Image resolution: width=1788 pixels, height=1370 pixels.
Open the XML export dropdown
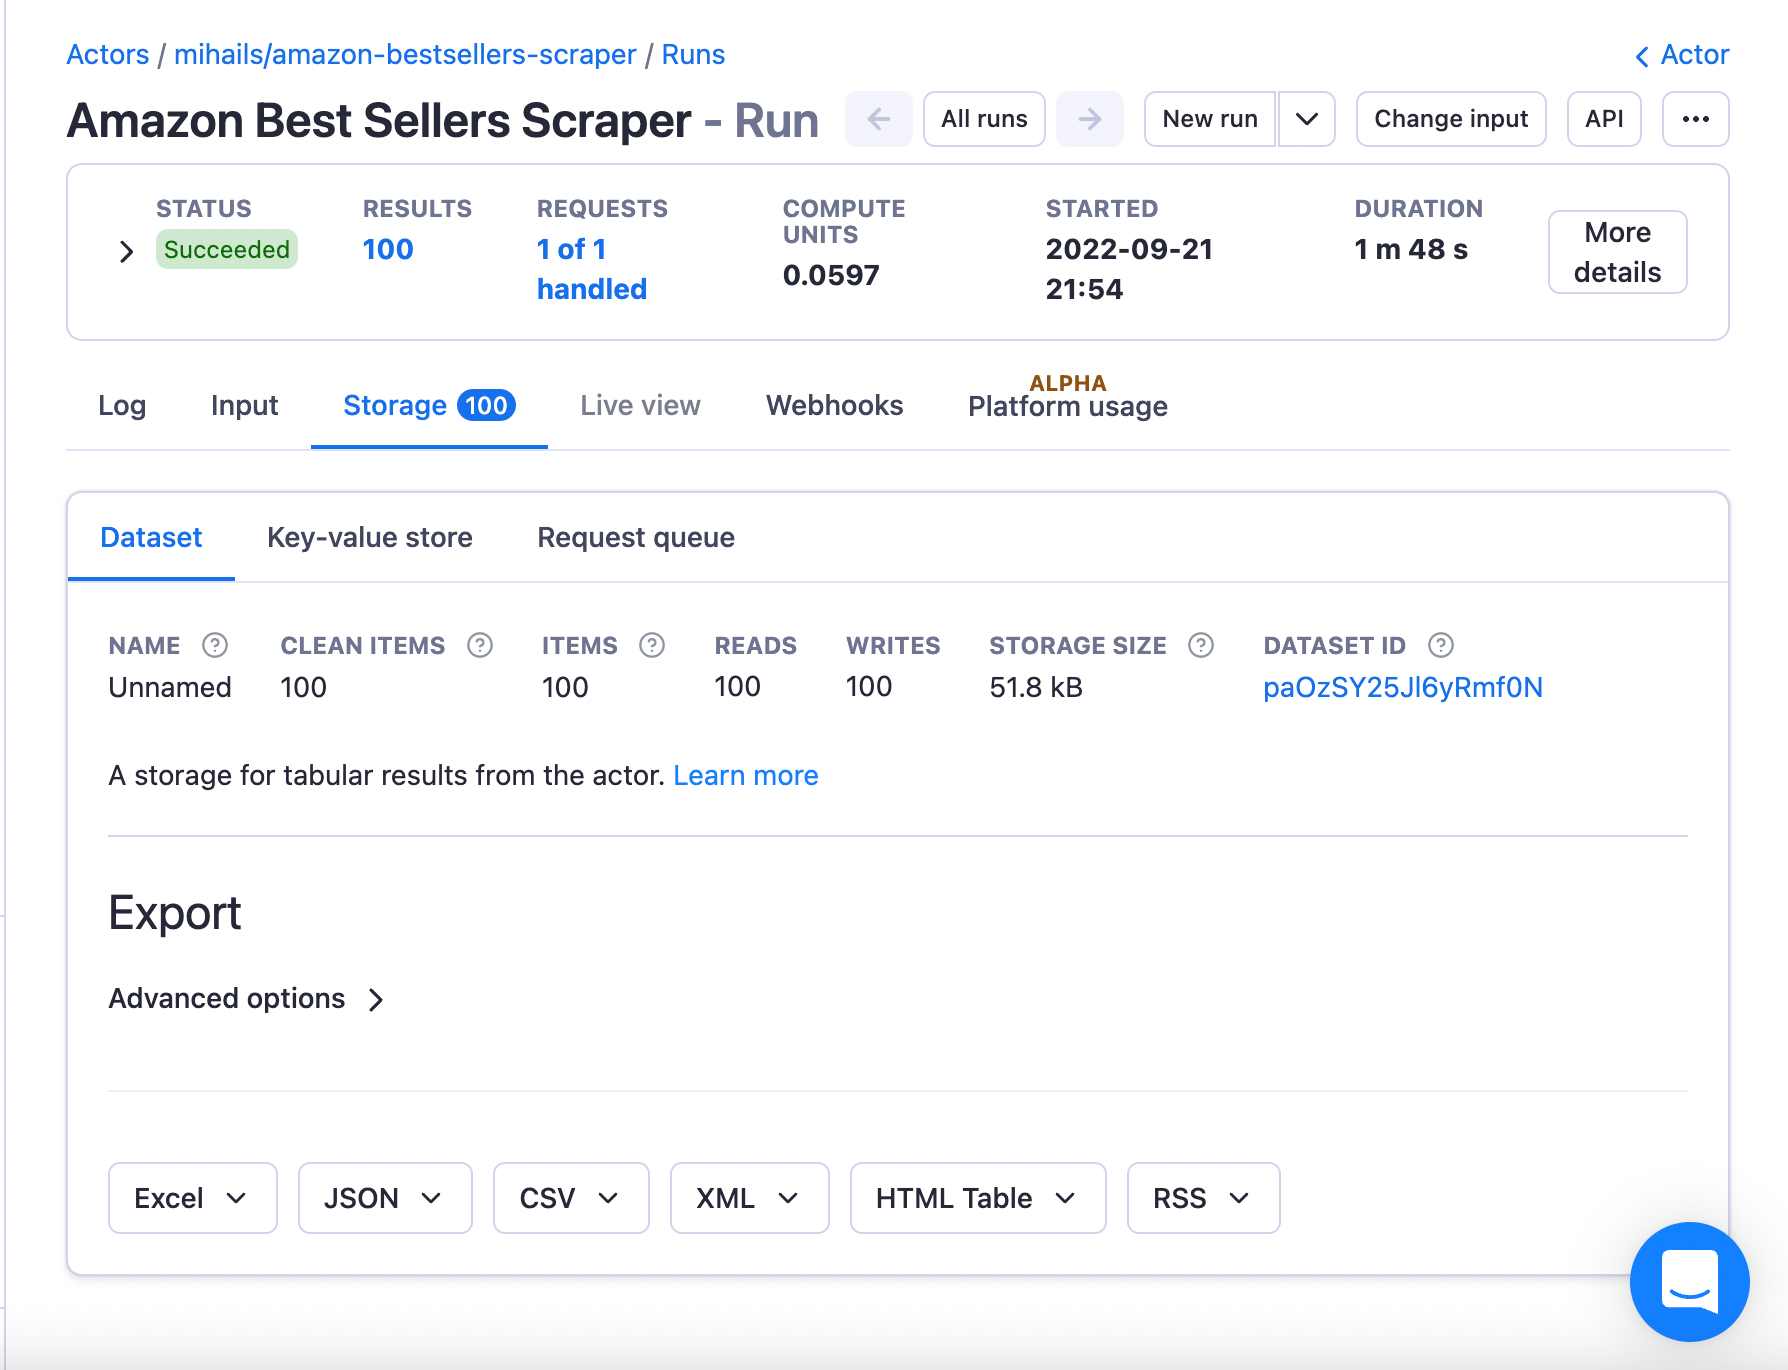749,1198
